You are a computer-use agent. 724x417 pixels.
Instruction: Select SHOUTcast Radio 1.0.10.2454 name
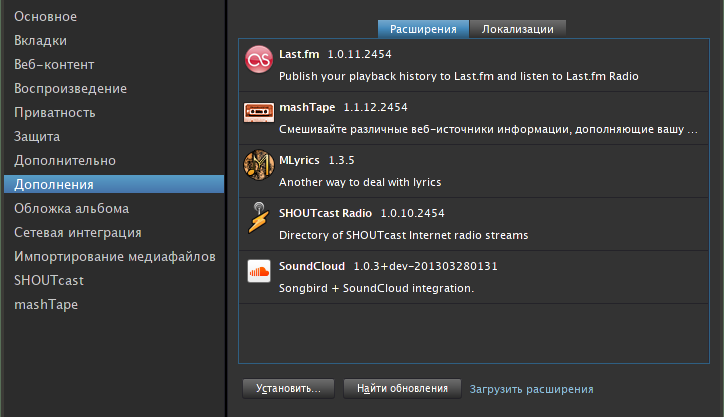[x=362, y=213]
